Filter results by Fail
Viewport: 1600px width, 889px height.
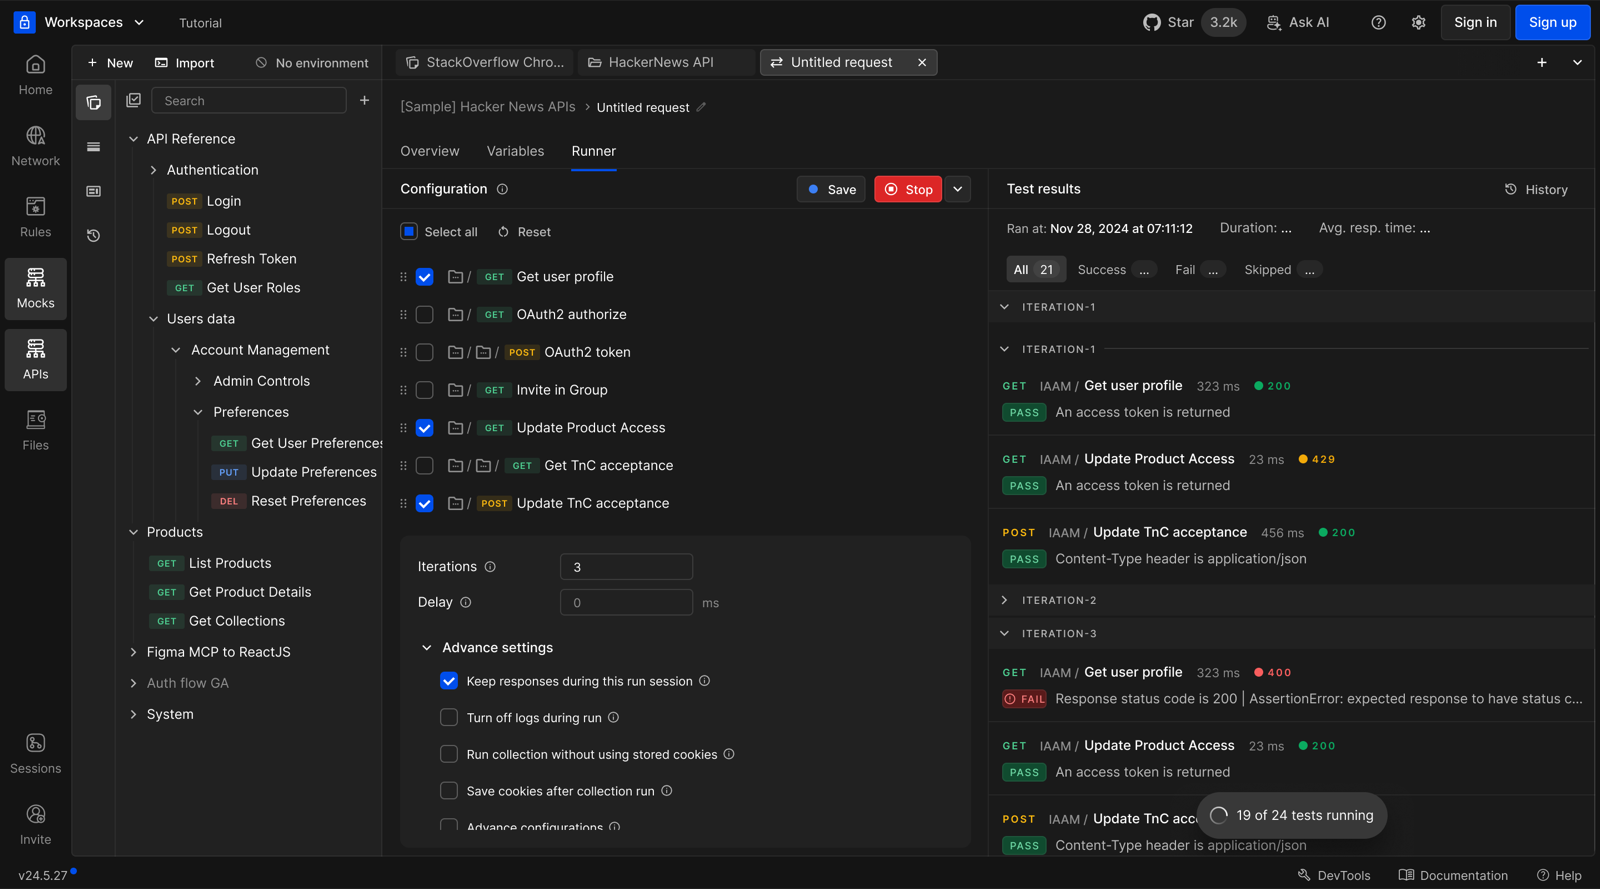pos(1198,270)
